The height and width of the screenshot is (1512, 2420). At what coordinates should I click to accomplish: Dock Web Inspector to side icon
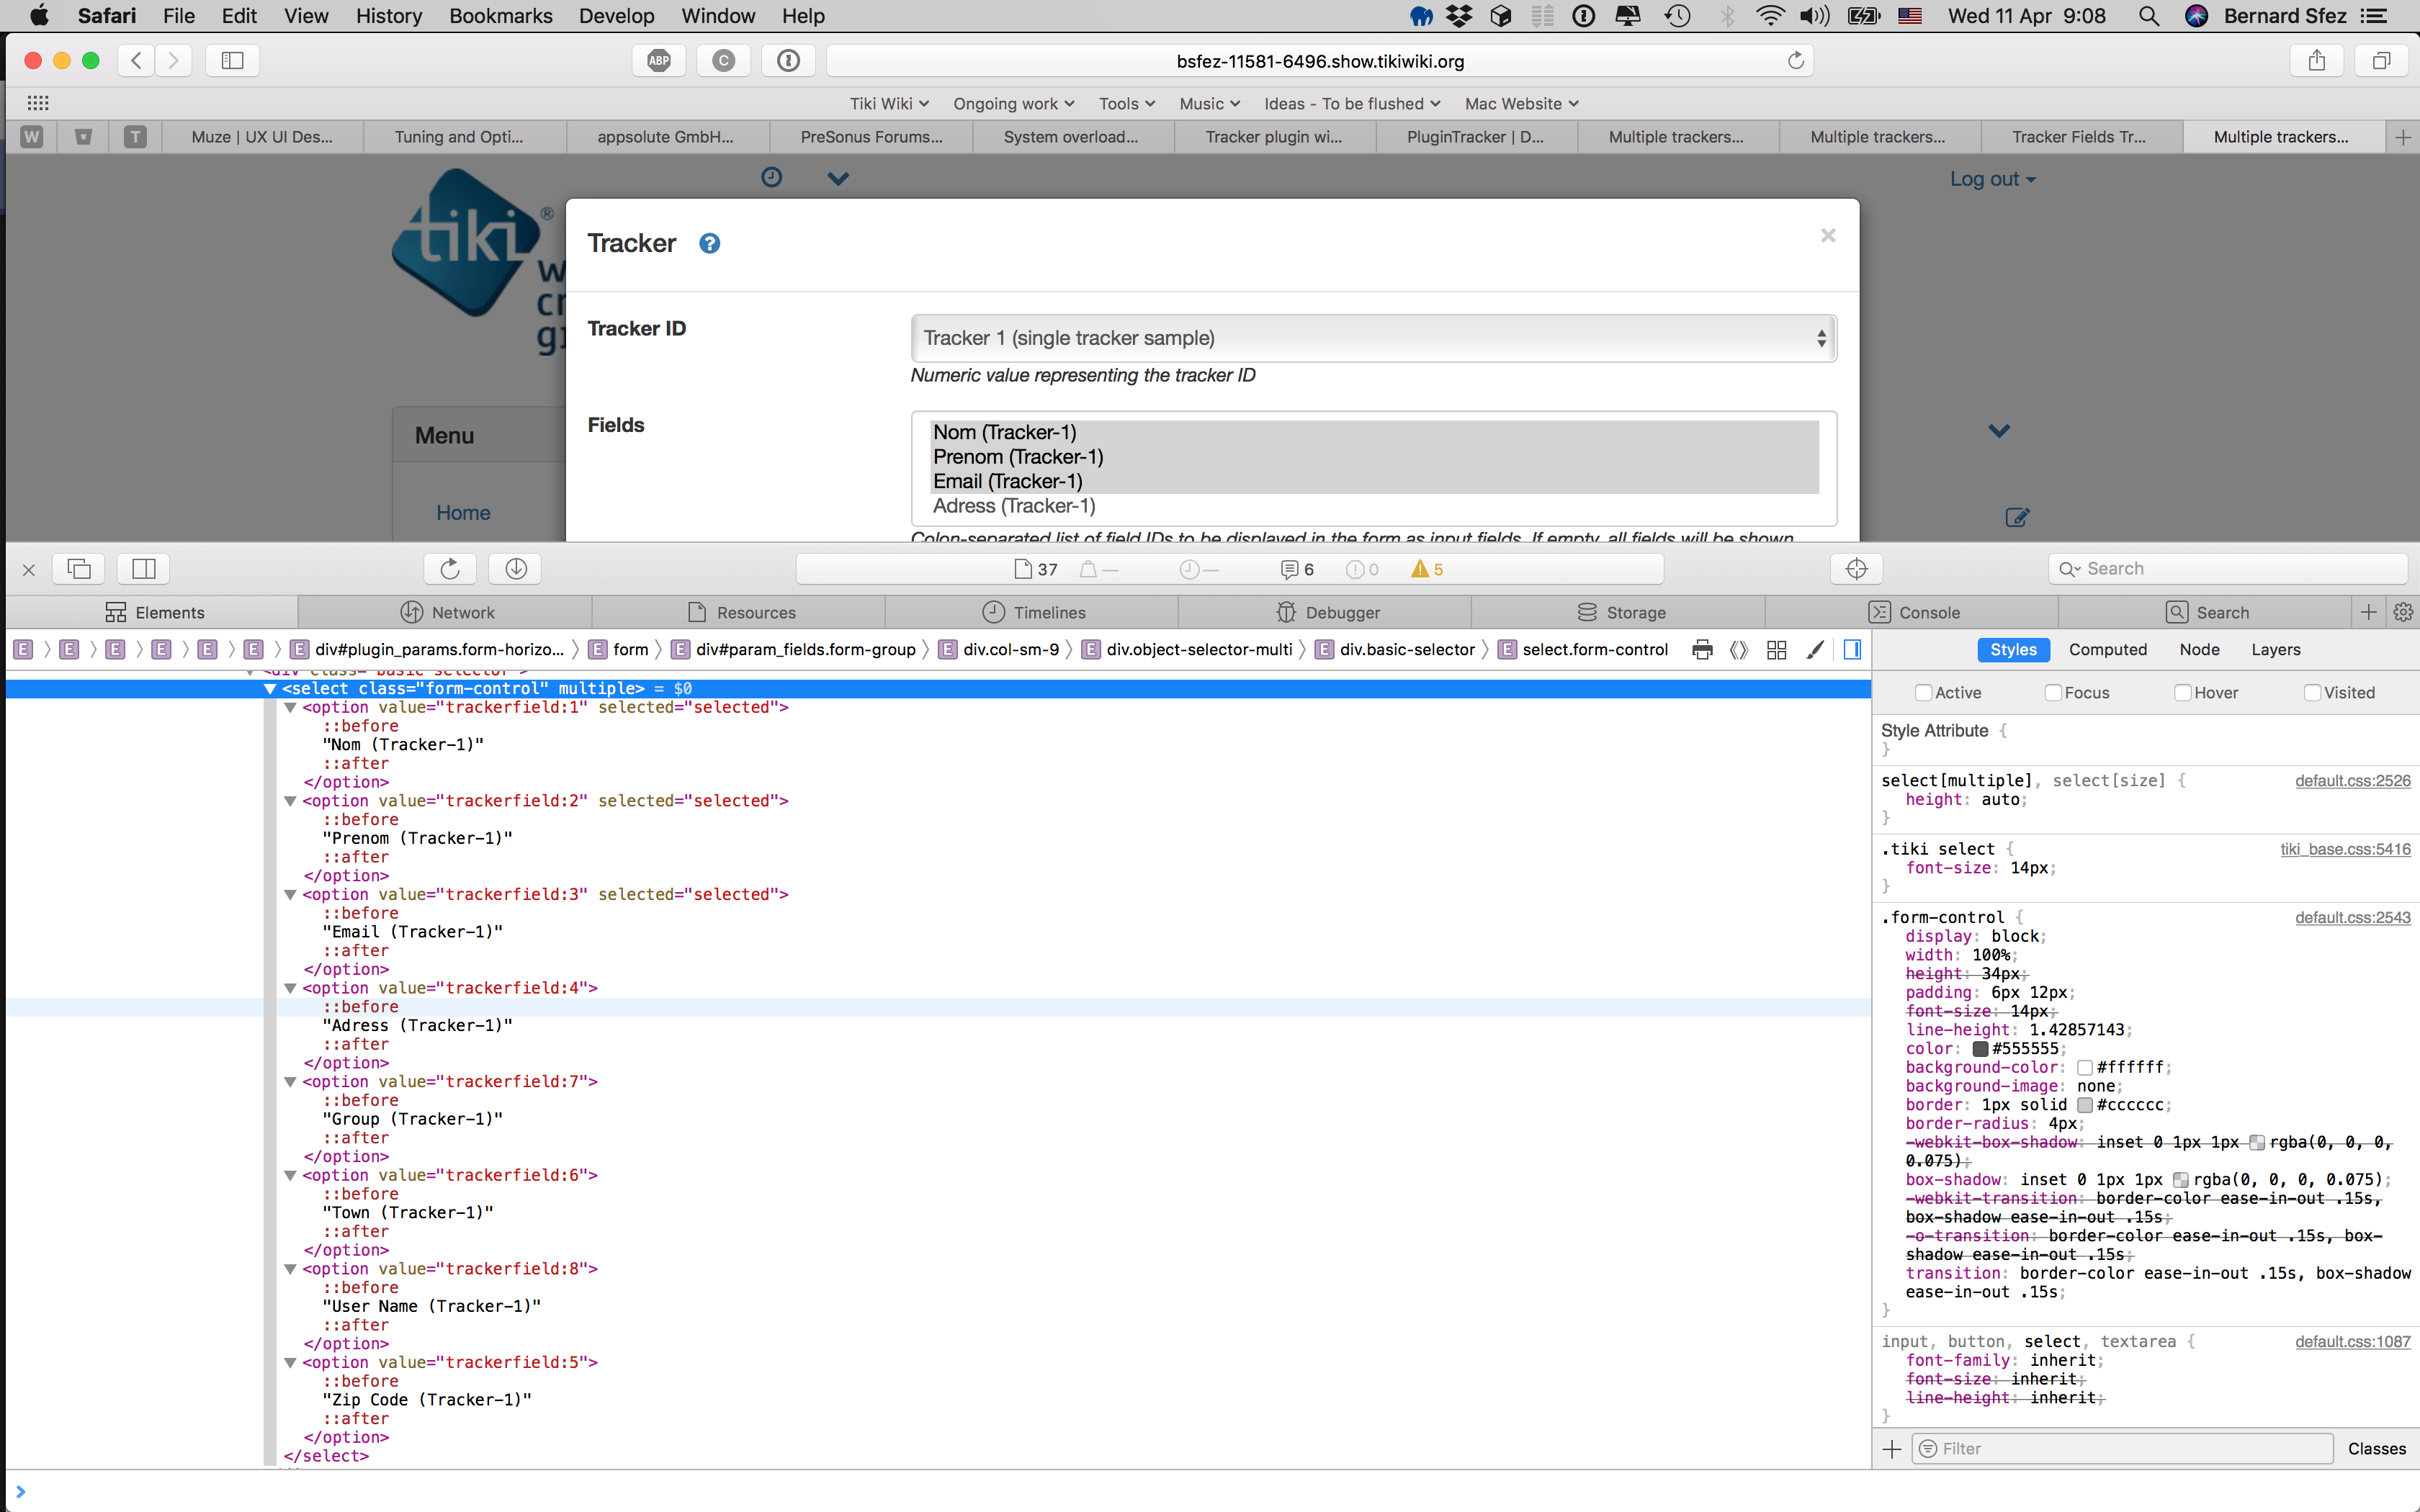(x=144, y=569)
